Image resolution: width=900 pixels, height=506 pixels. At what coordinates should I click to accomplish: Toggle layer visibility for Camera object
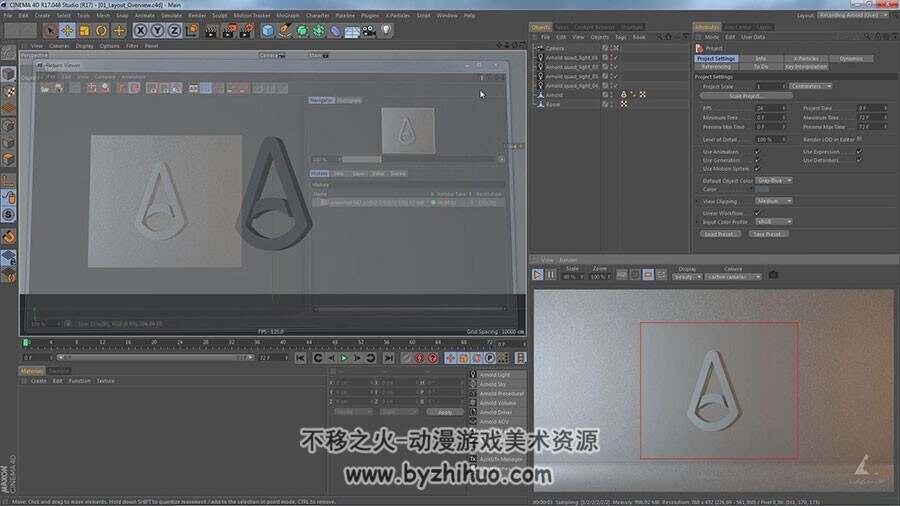point(605,48)
